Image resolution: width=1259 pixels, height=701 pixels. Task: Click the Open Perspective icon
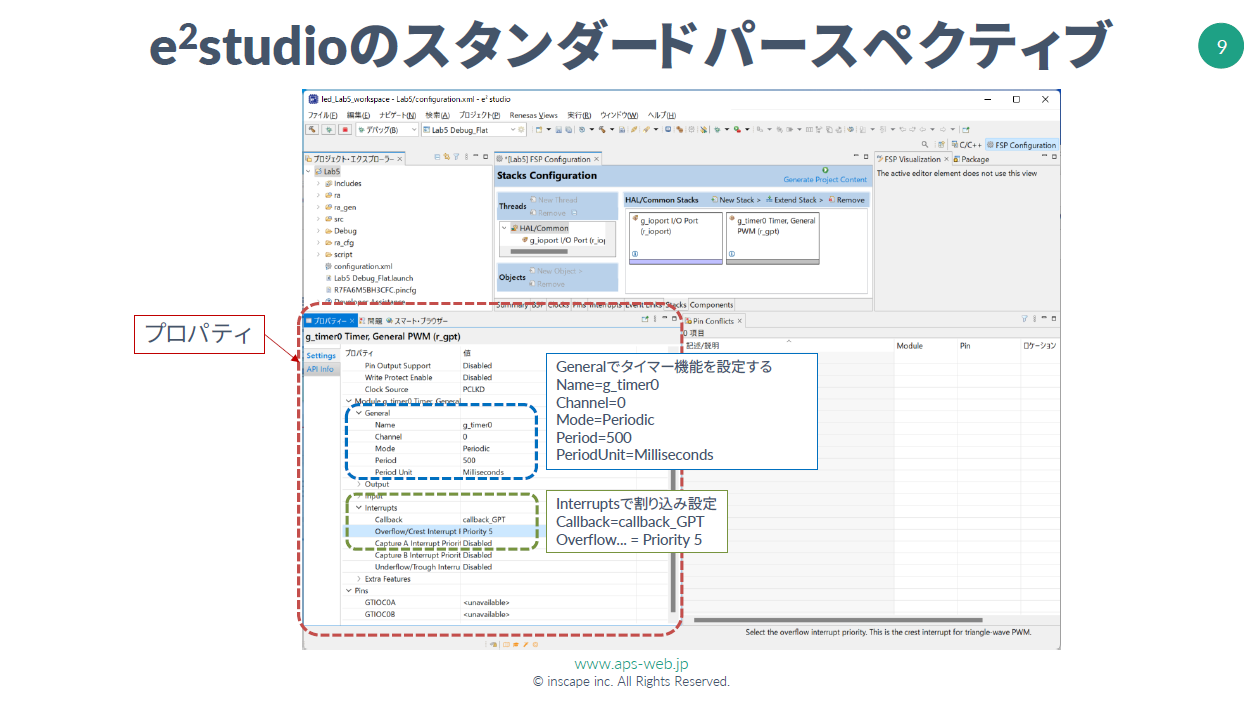point(939,145)
